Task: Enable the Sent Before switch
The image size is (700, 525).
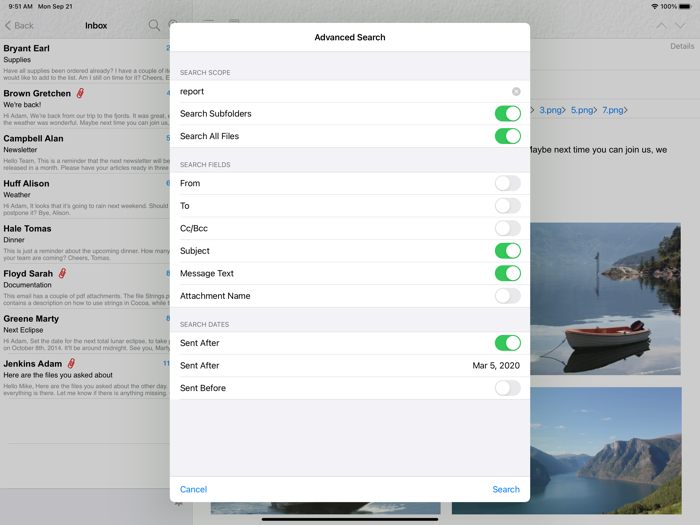Action: [508, 388]
